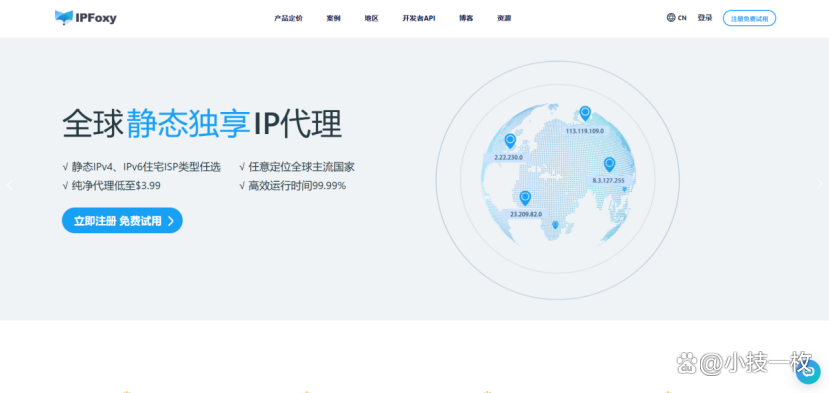Click the dotted globe illustration
This screenshot has height=393, width=829.
(x=558, y=176)
